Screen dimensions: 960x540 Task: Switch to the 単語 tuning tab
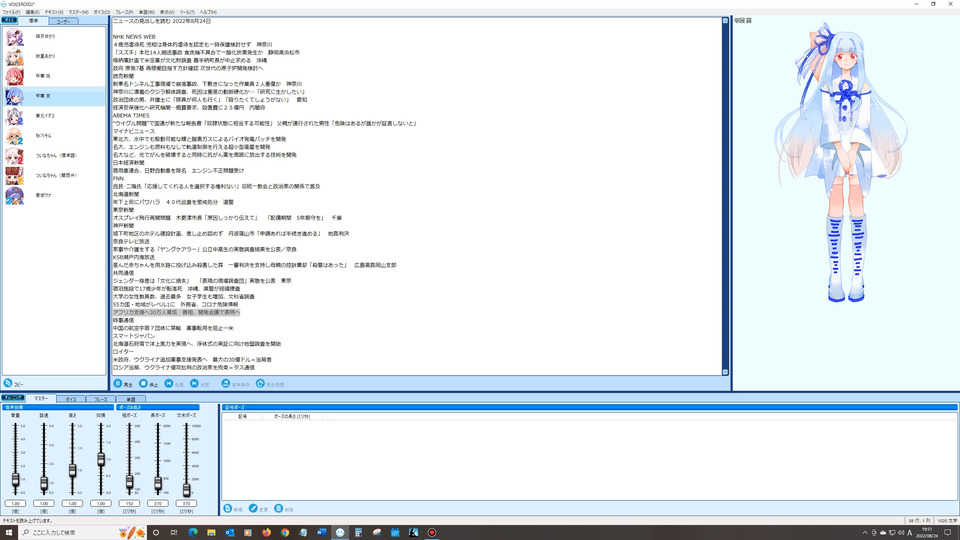130,399
